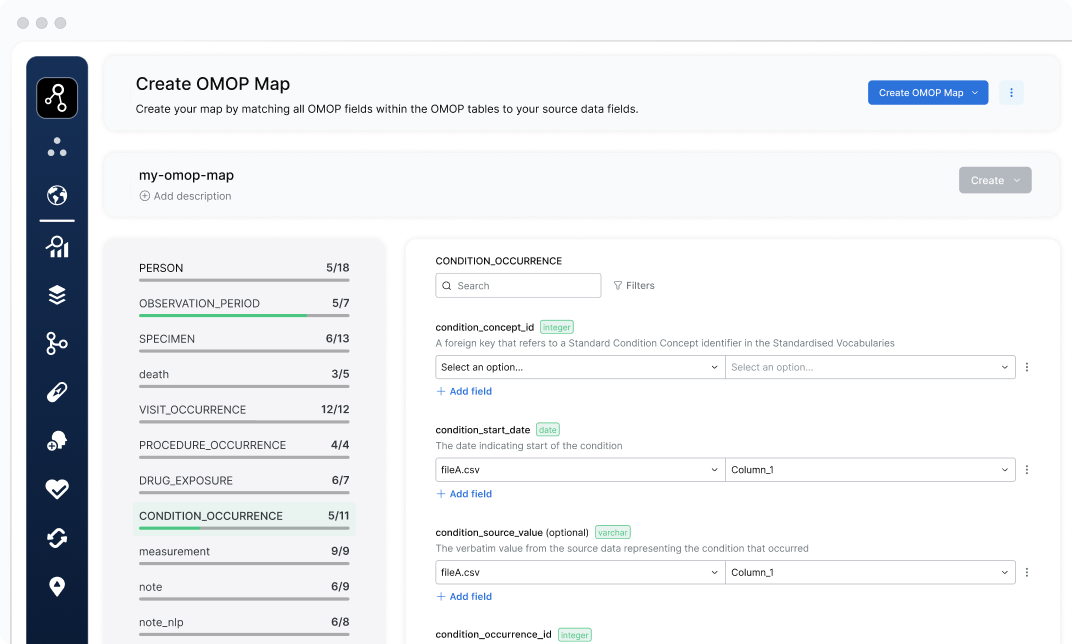1072x644 pixels.
Task: Click the sync arrows sidebar icon
Action: click(x=57, y=538)
